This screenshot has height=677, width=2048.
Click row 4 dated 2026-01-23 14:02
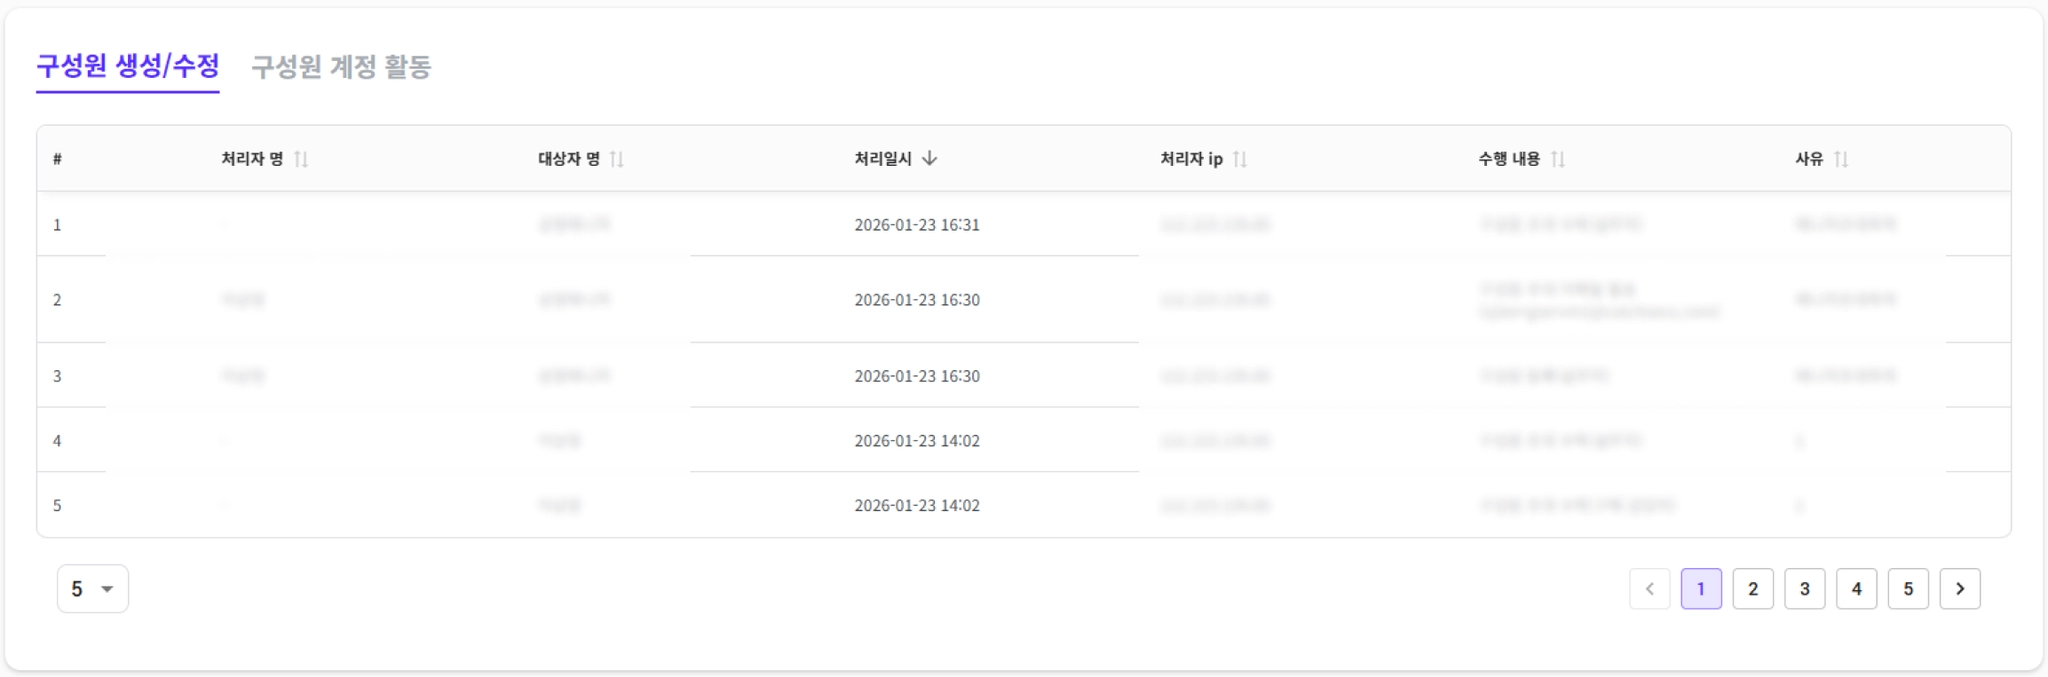916,441
